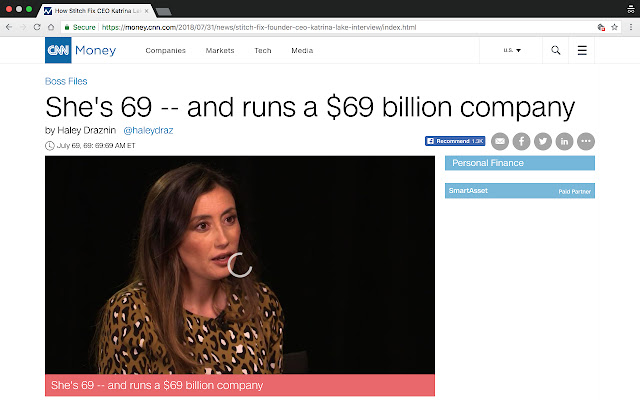640x400 pixels.
Task: Open the Markets nav item
Action: [220, 51]
